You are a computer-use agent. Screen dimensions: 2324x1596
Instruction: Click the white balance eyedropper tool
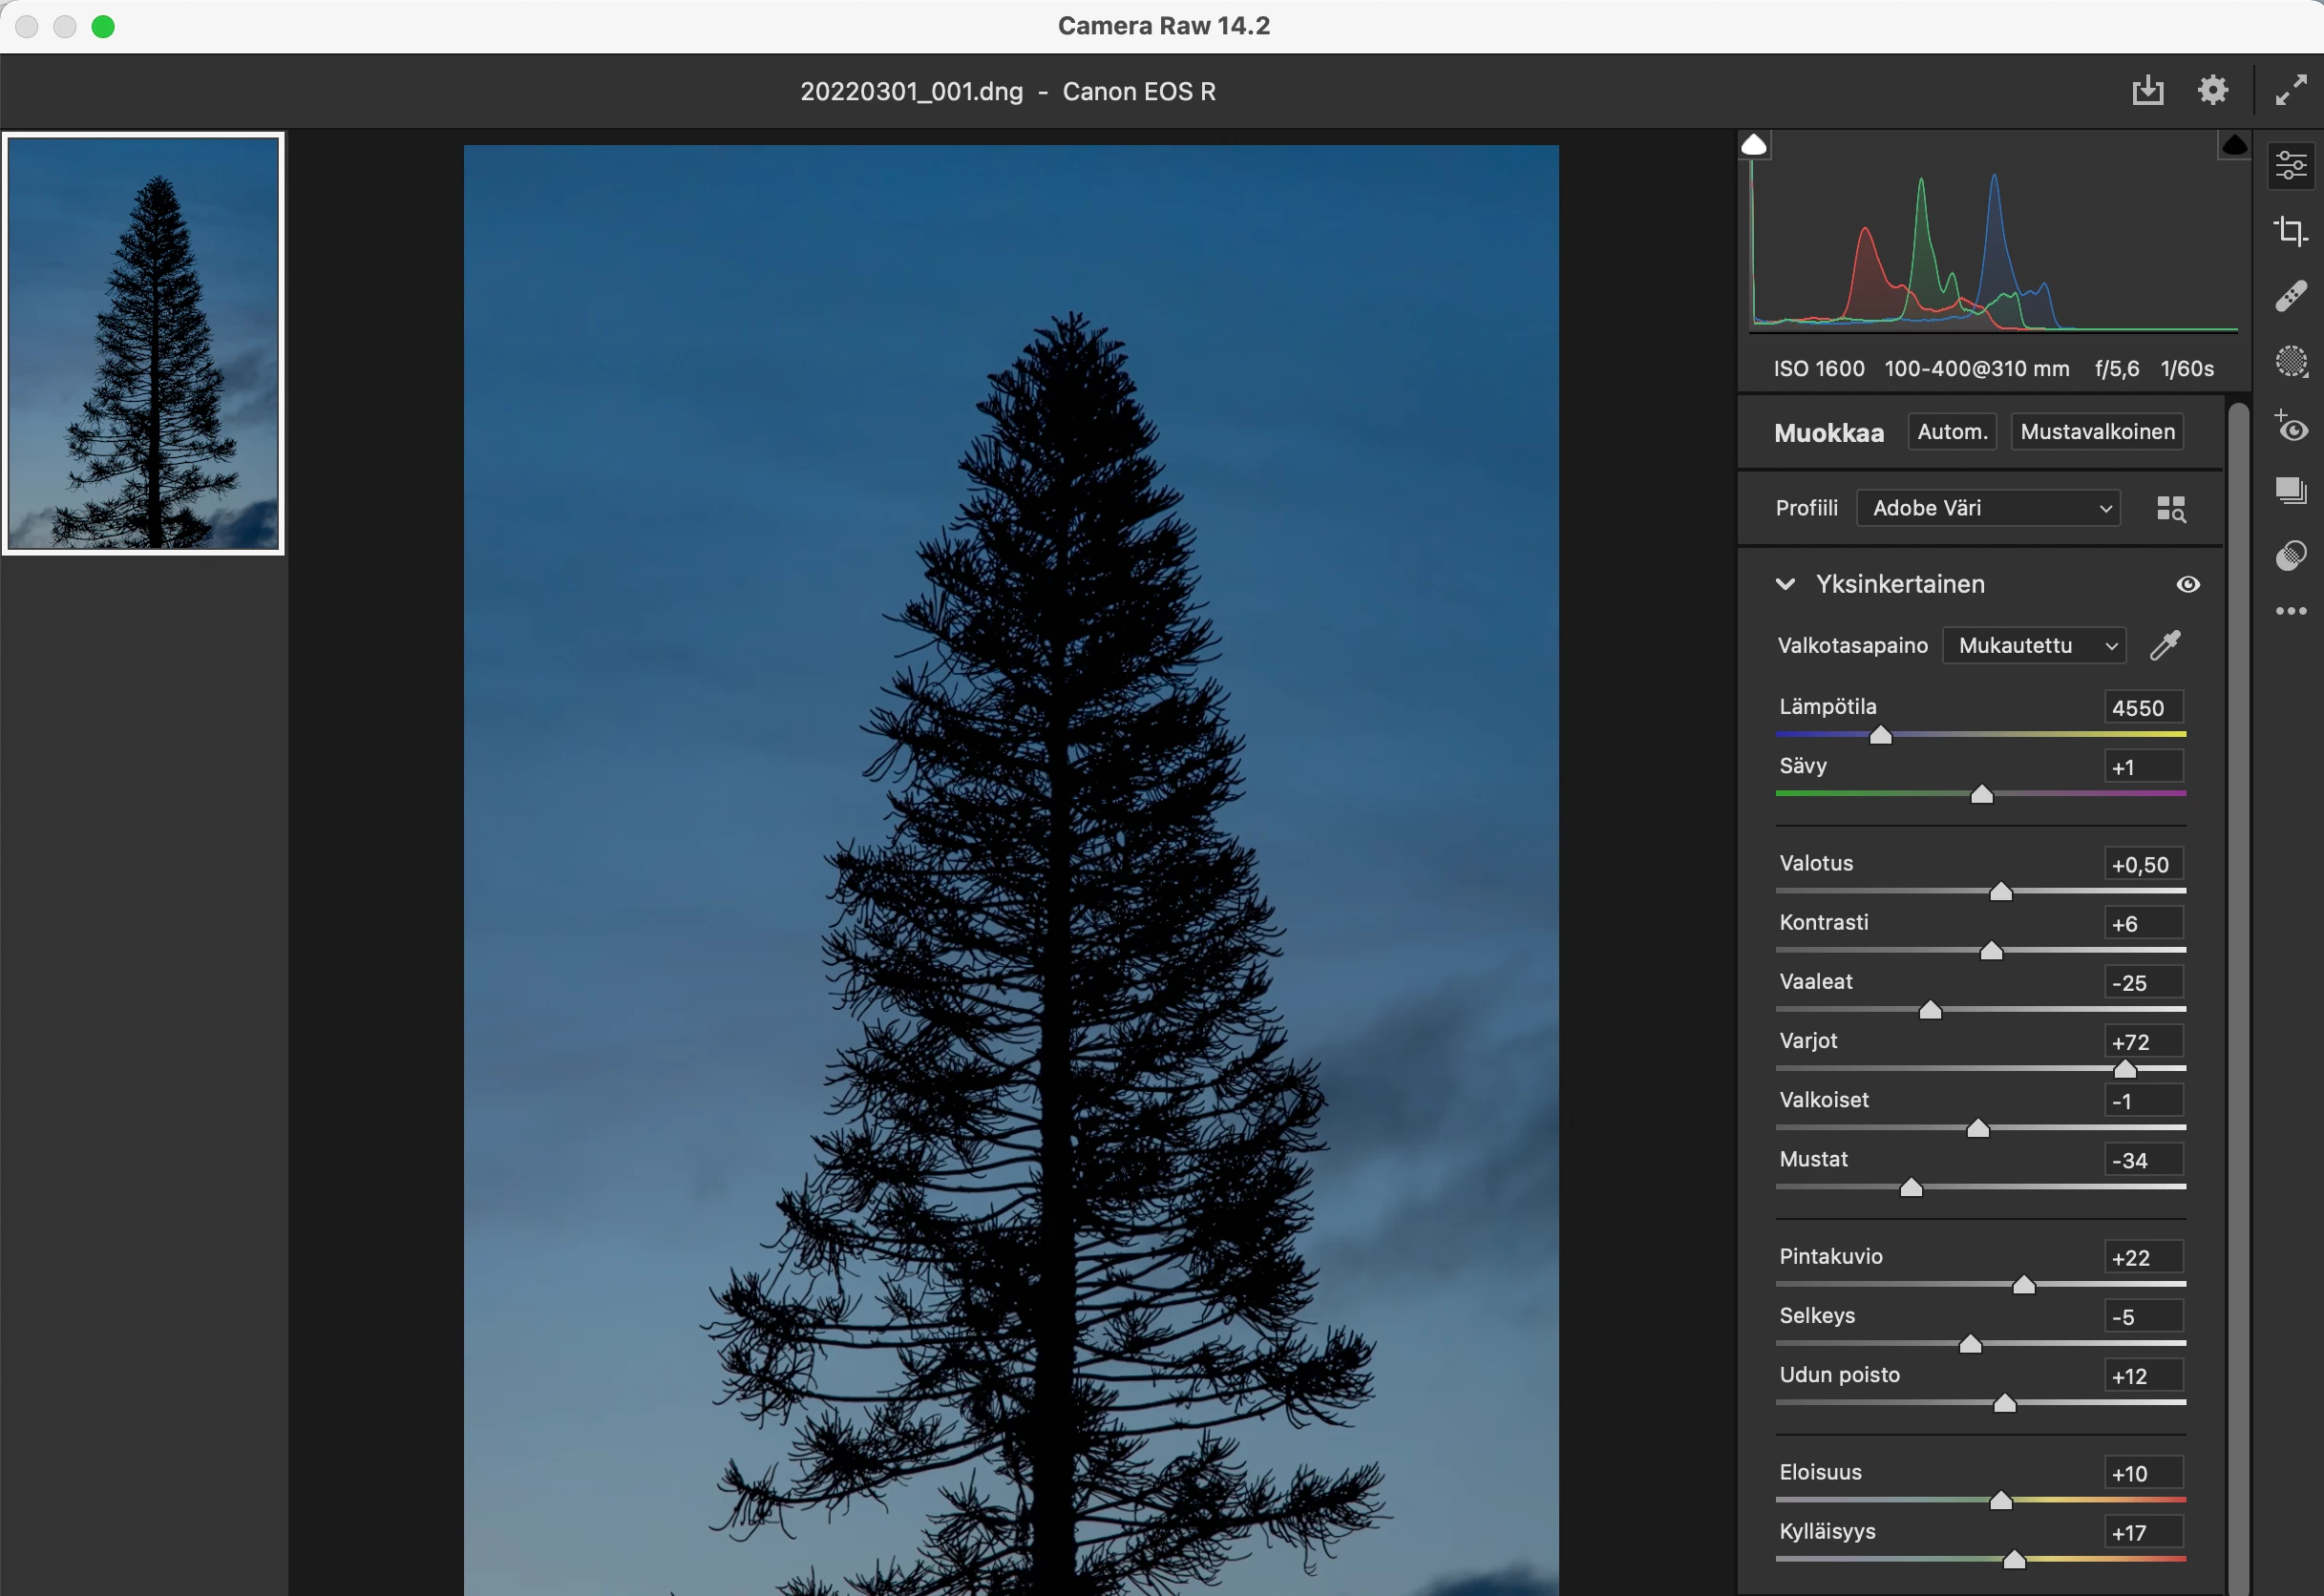pos(2165,645)
